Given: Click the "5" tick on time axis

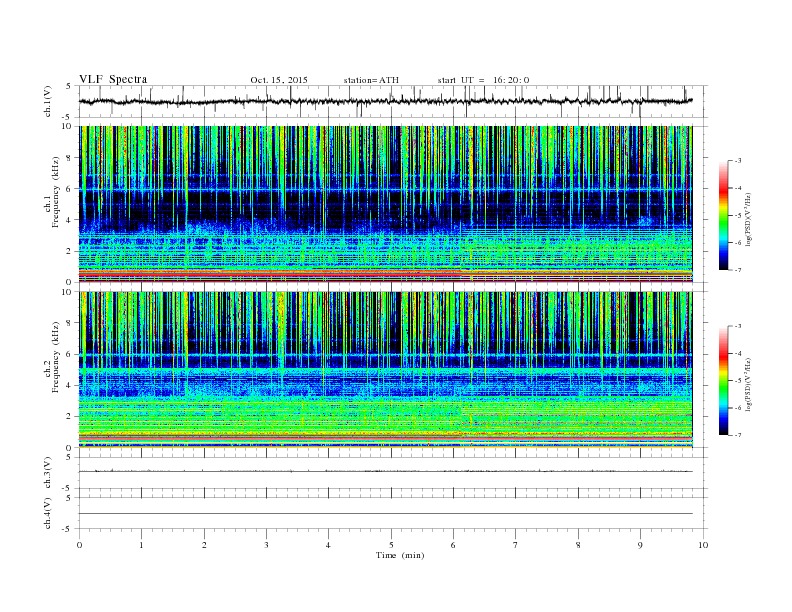Looking at the screenshot, I should 391,545.
